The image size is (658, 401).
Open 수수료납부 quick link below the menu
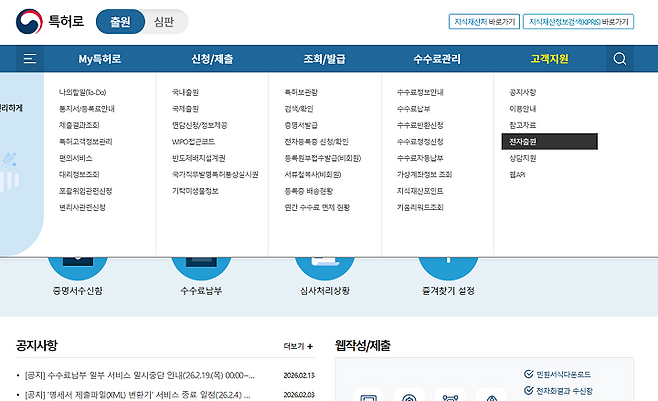pos(201,290)
